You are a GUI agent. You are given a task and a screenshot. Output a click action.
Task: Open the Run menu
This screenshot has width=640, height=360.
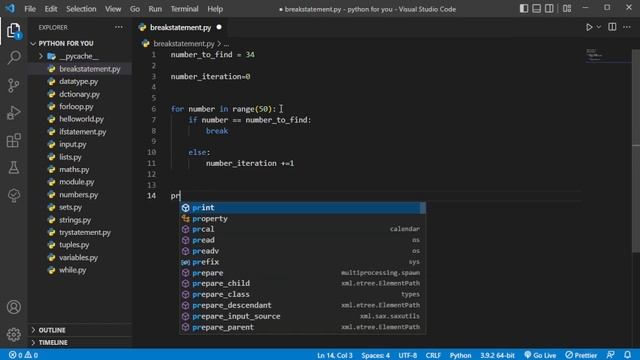[155, 9]
